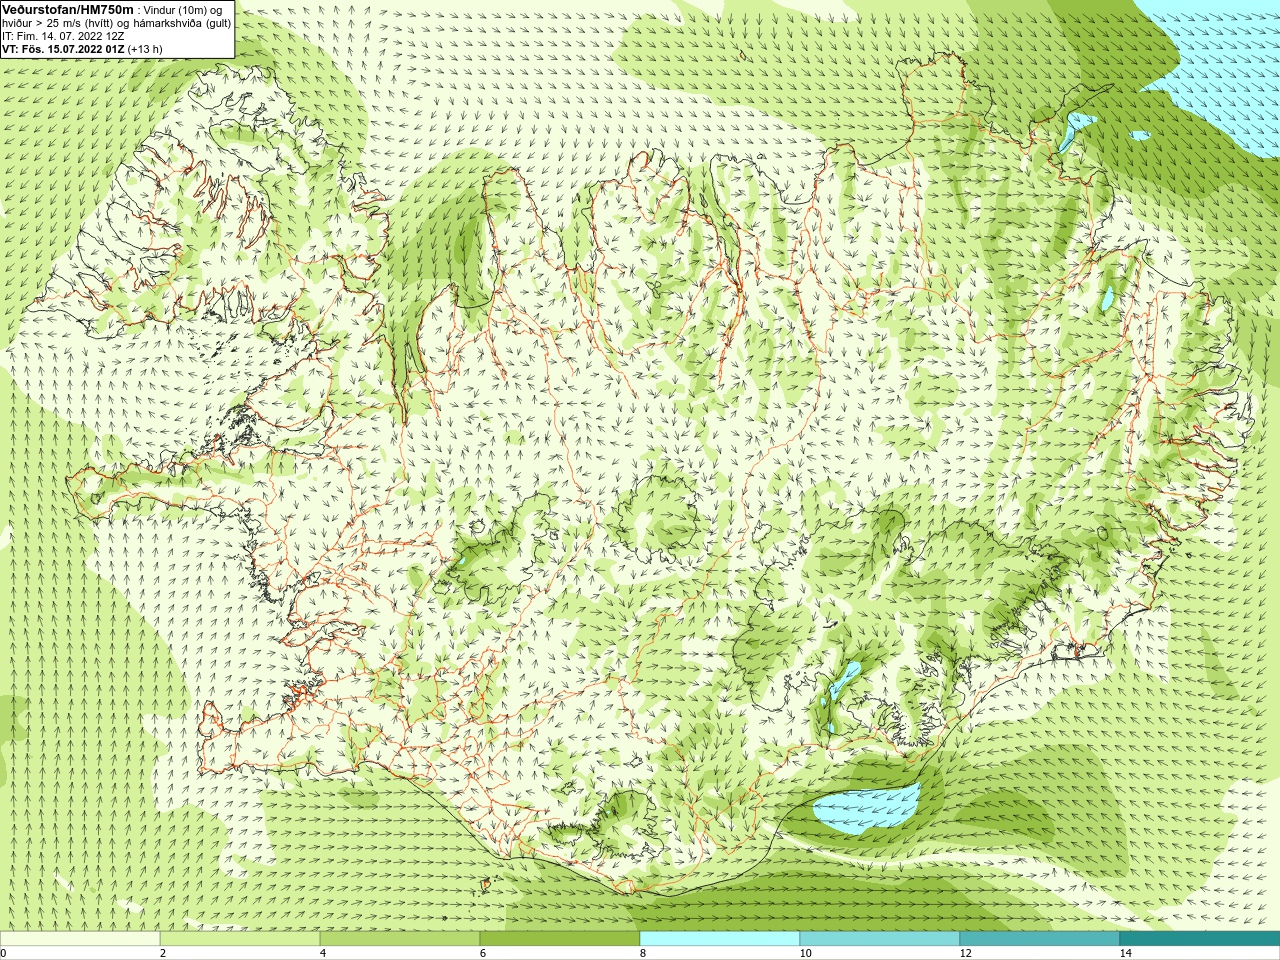Screen dimensions: 1280x960
Task: Click the 'hviður > 25 m/s (hvítt)' description line
Action: (117, 23)
